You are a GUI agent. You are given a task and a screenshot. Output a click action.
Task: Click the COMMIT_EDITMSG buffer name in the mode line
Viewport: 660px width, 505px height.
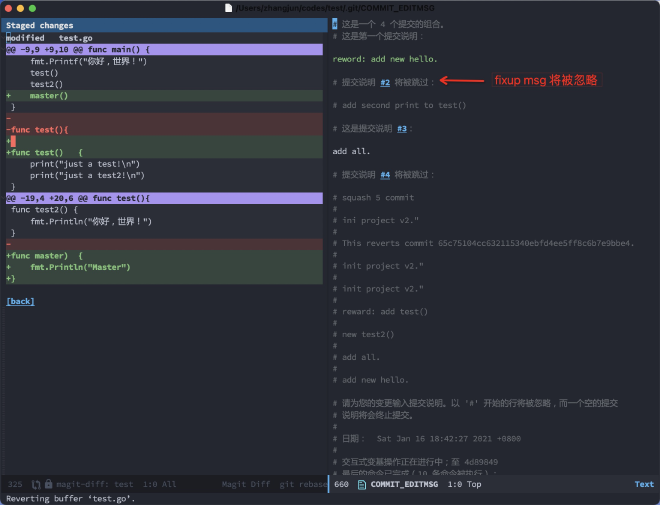pyautogui.click(x=404, y=484)
